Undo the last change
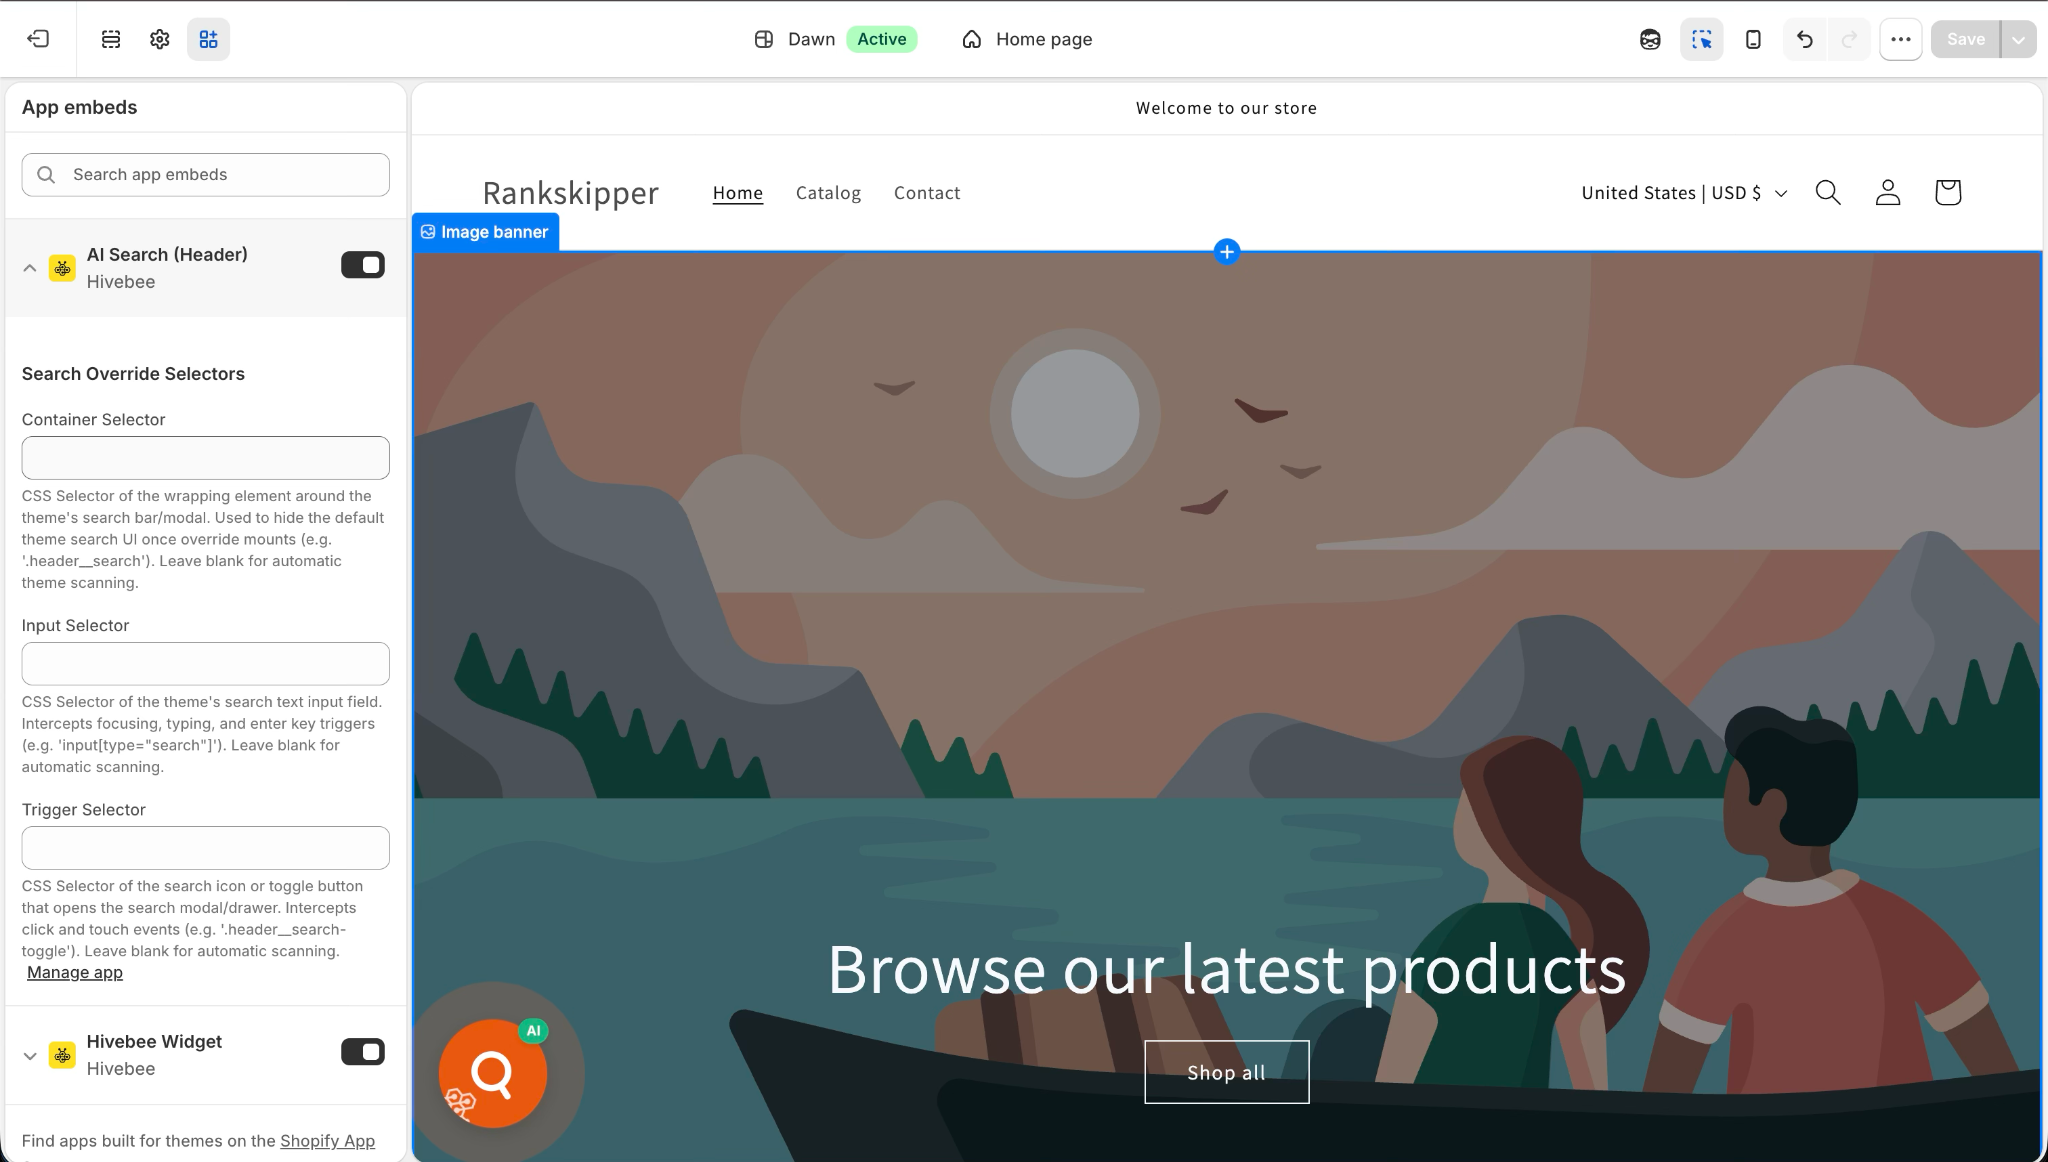 [x=1805, y=39]
